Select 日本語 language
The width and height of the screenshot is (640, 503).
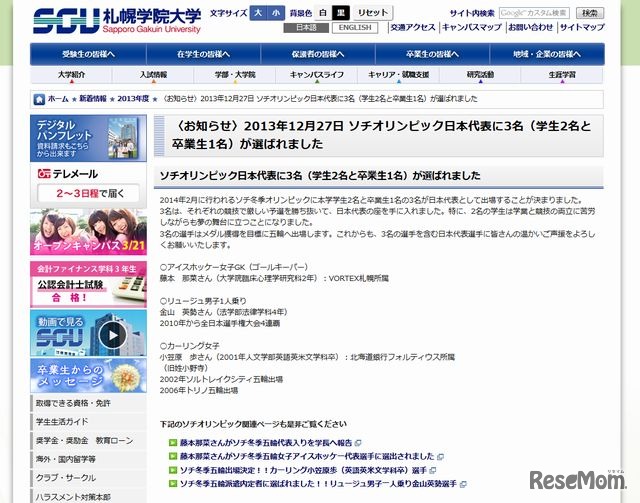306,28
